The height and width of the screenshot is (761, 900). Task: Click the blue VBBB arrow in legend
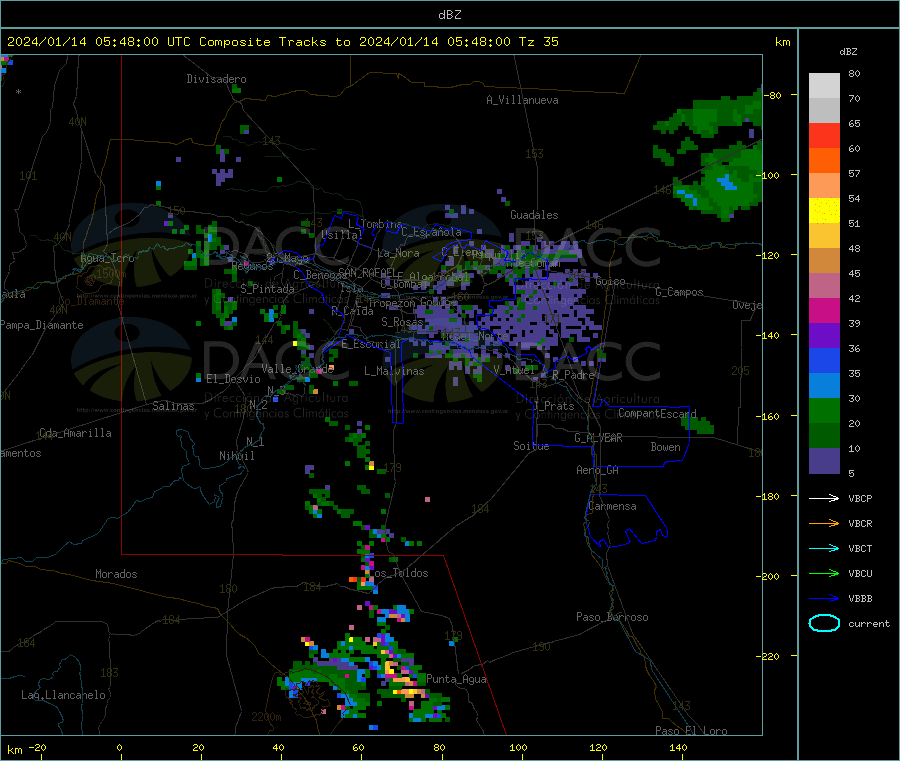click(824, 599)
